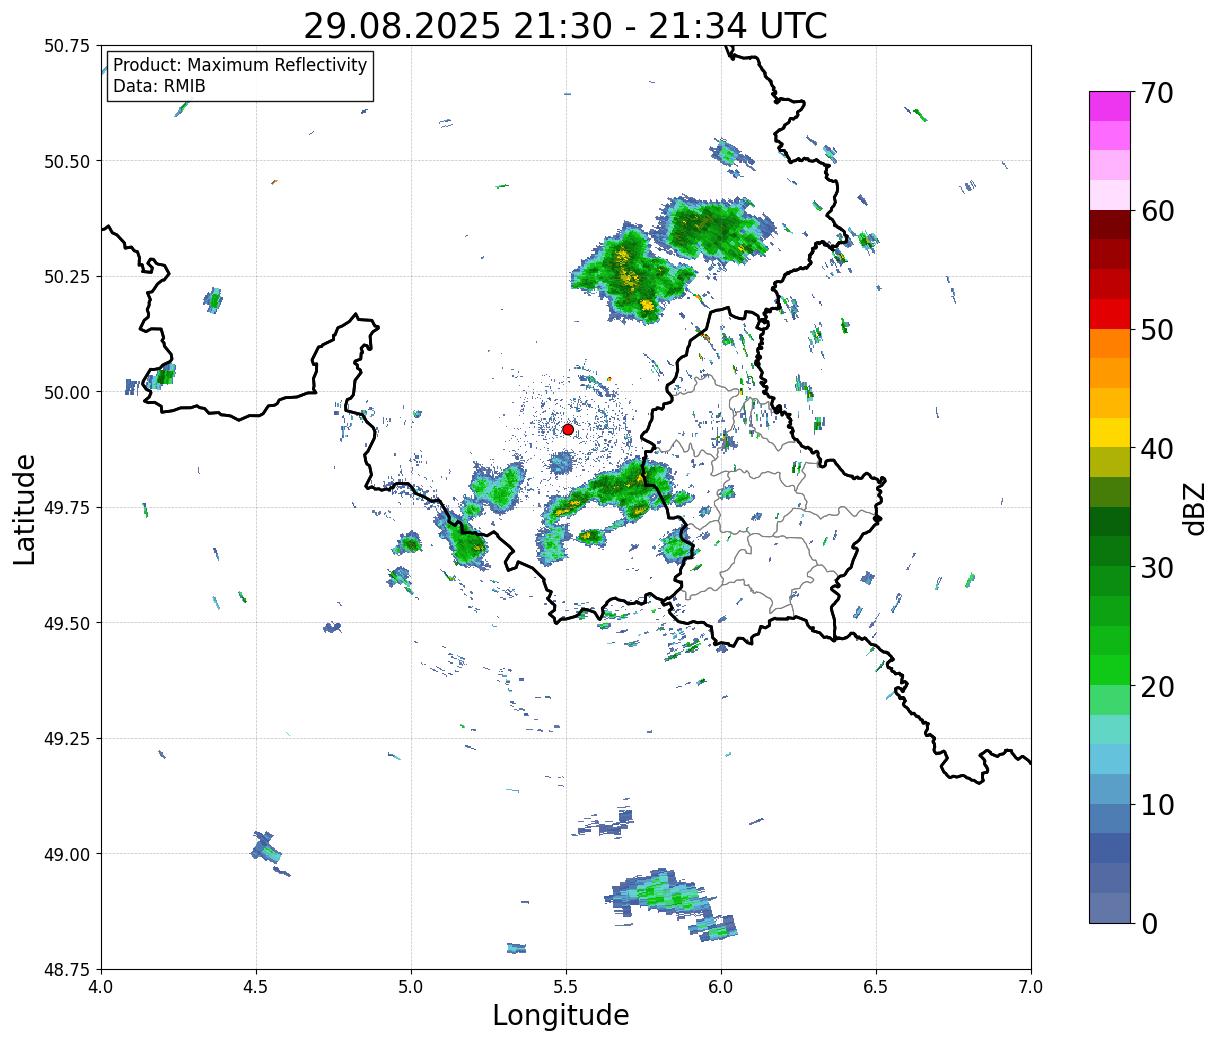
Task: Click the colorbar tick label 0
Action: coord(1148,923)
